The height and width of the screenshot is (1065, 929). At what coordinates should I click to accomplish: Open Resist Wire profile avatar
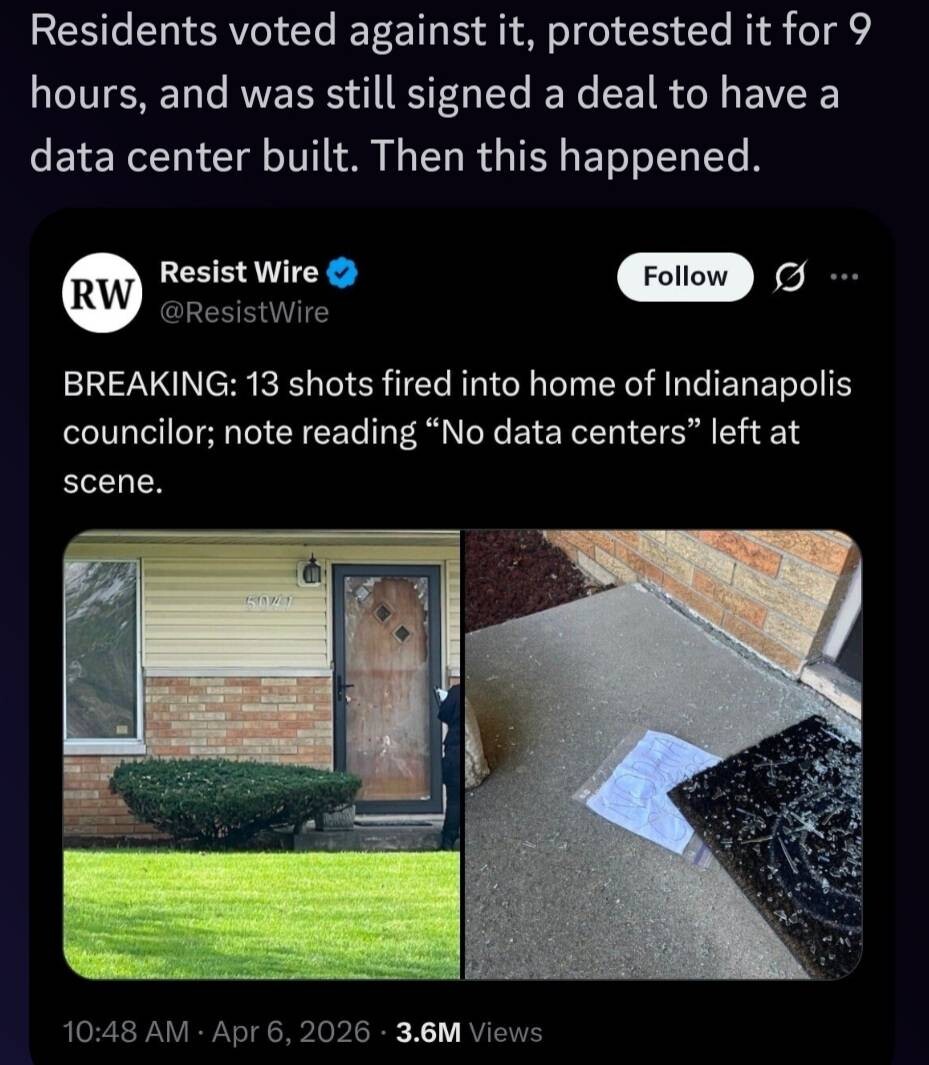coord(103,293)
